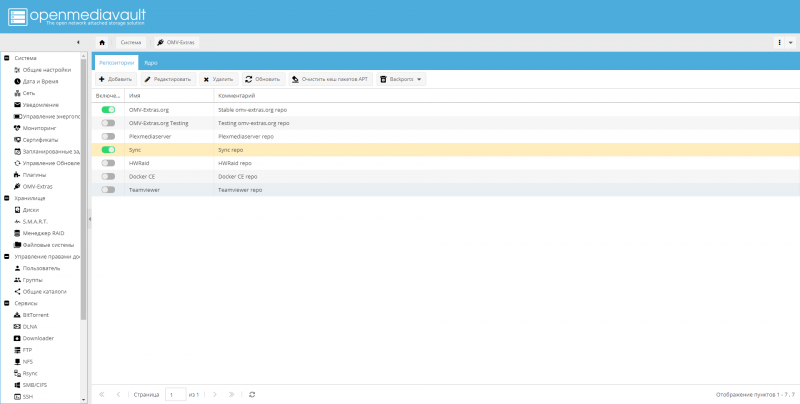Image resolution: width=800 pixels, height=404 pixels.
Task: Click the Monitoring heartbeat icon
Action: (17, 128)
